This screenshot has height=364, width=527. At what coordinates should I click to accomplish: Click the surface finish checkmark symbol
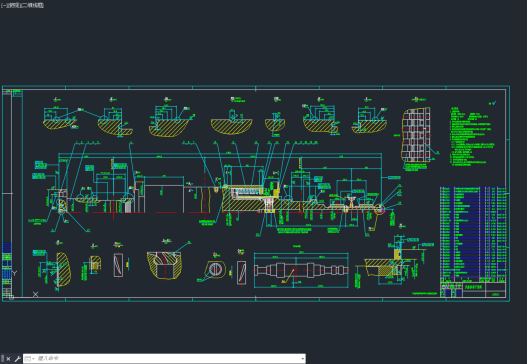tap(492, 103)
